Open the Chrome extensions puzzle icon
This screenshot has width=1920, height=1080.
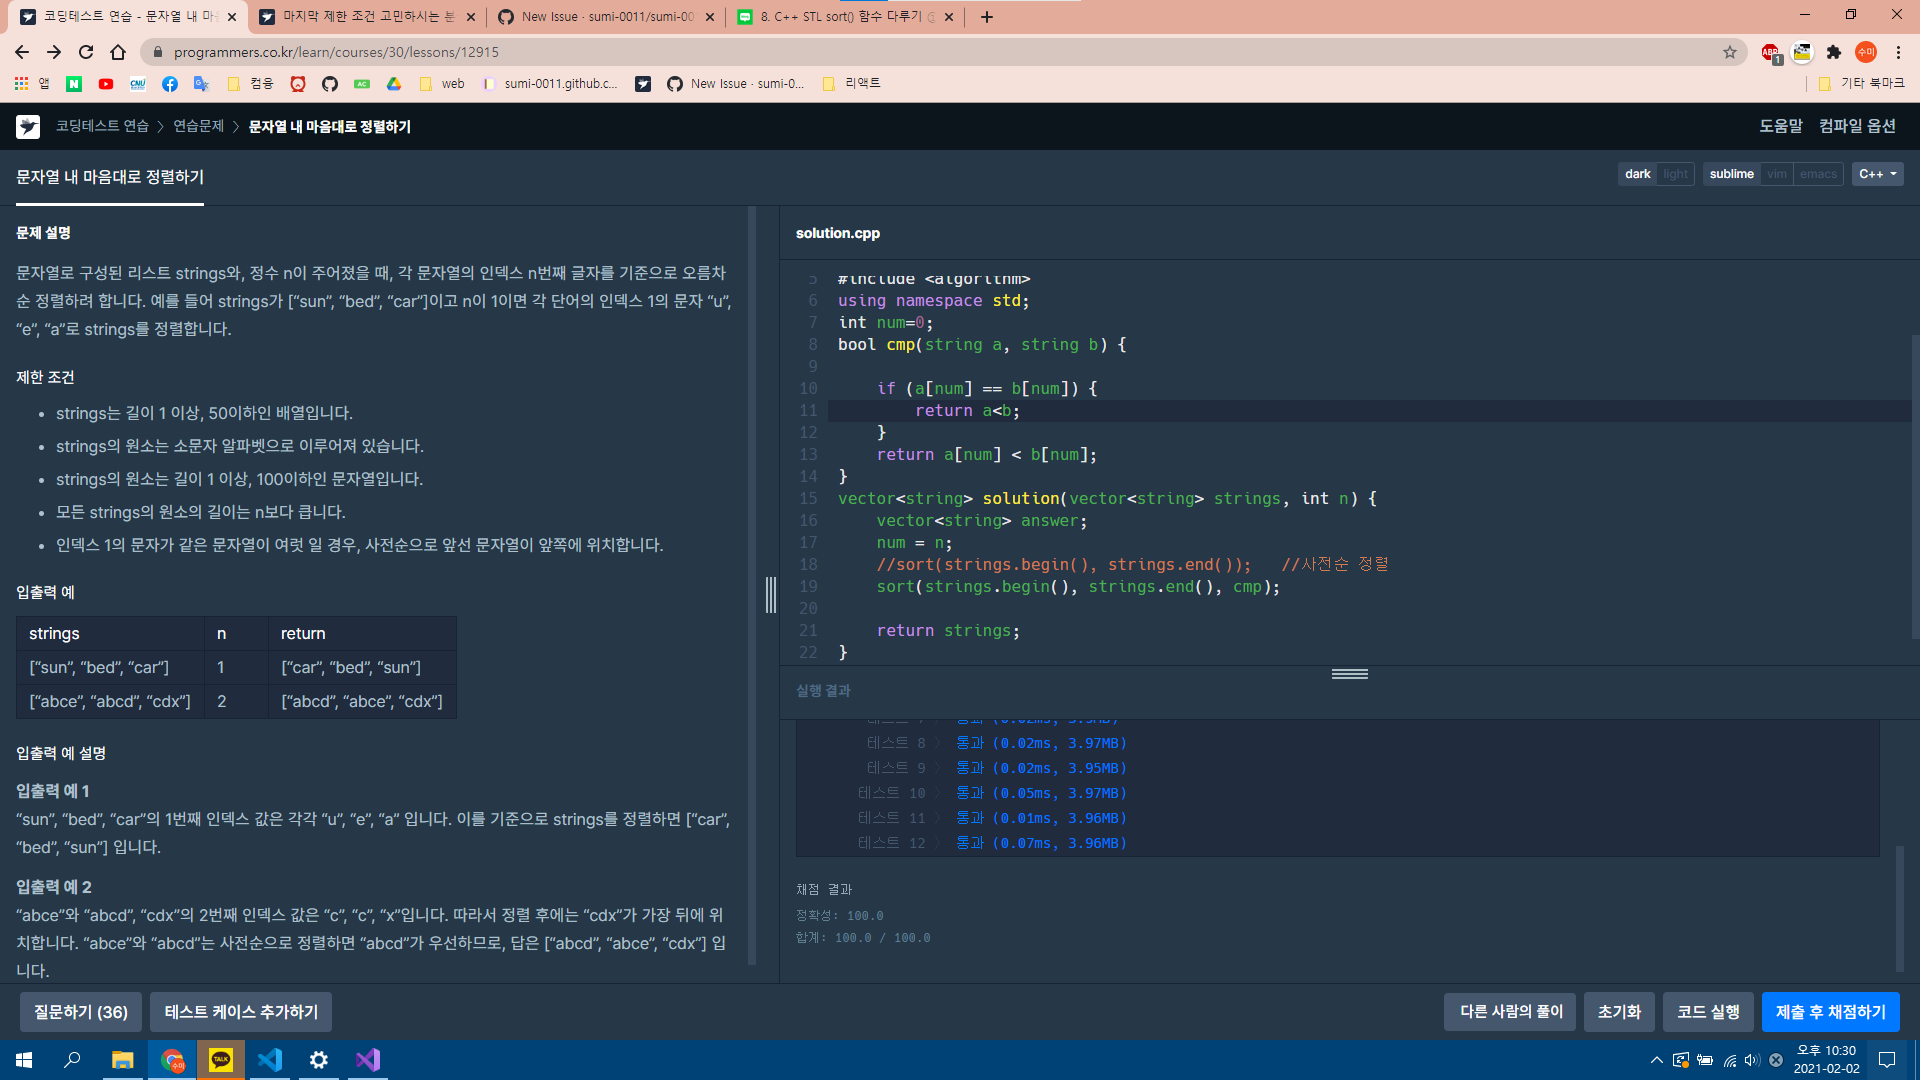(x=1834, y=52)
